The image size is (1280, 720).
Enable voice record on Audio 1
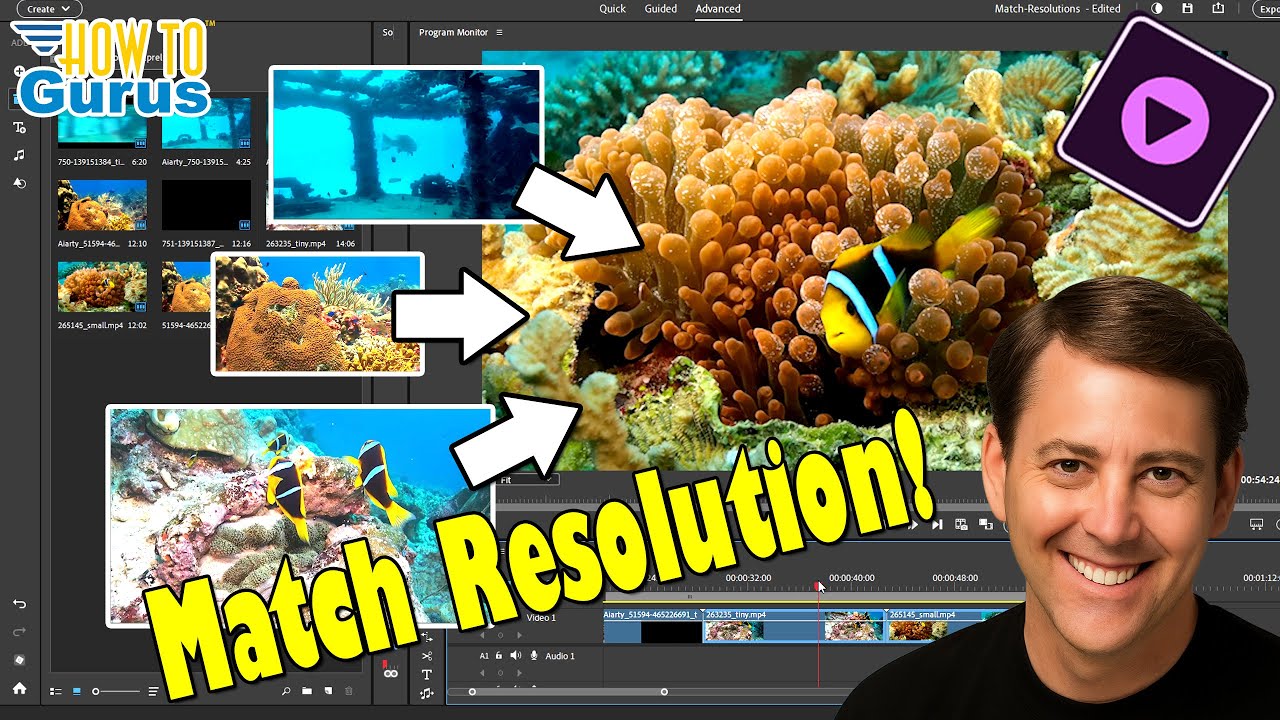coord(534,656)
